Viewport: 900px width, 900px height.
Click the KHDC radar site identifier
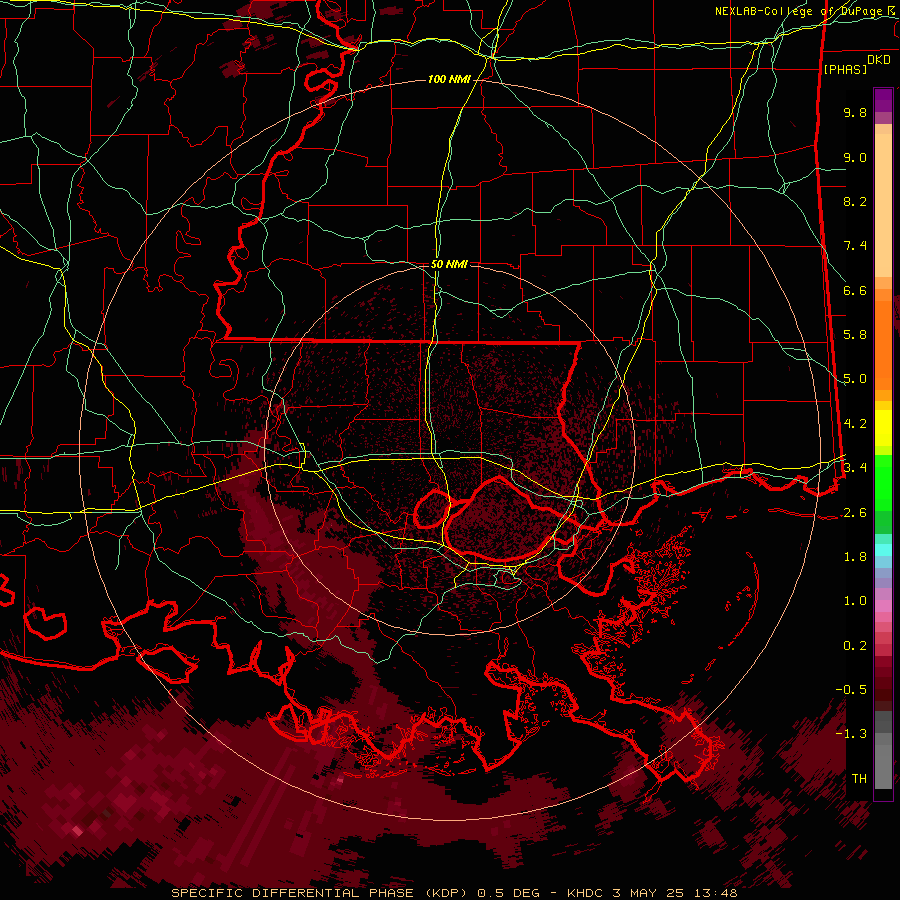(585, 893)
